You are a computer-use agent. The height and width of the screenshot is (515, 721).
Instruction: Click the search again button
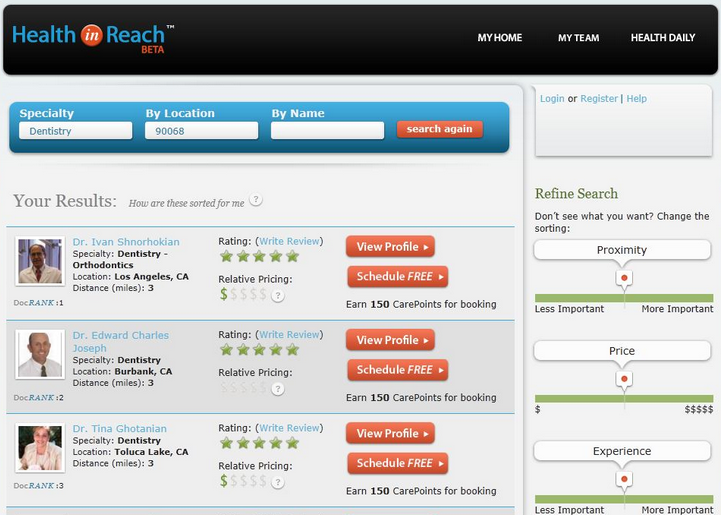point(440,129)
